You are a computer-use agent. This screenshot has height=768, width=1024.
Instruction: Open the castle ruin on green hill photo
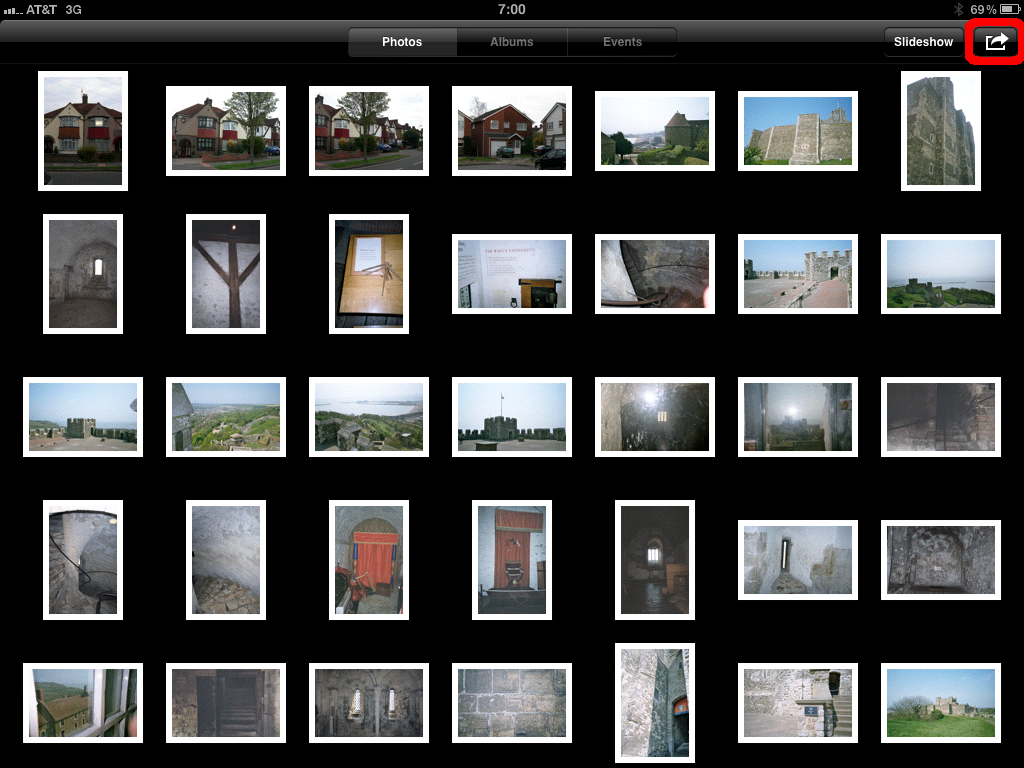coord(940,703)
